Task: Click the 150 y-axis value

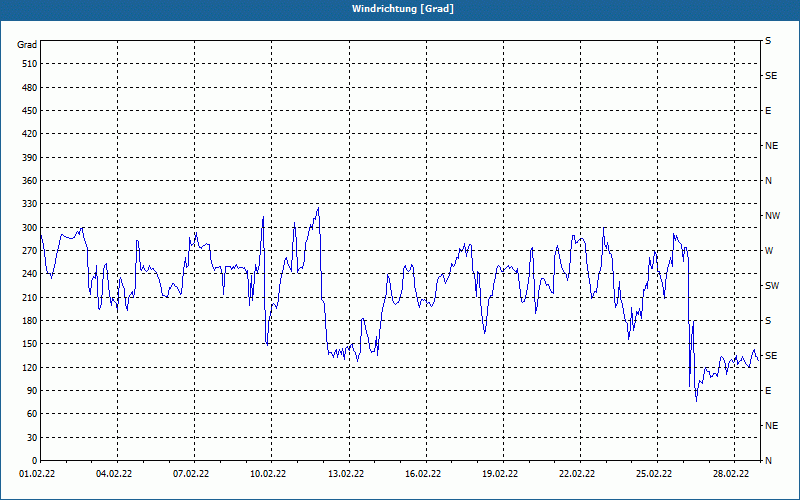Action: (29, 344)
